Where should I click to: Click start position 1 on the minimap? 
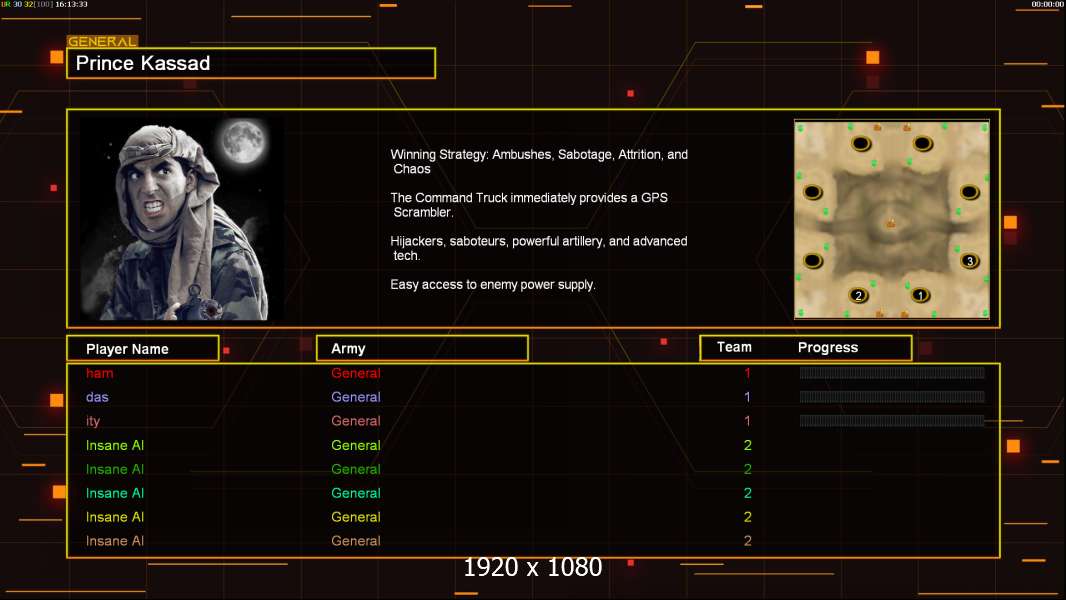click(920, 295)
